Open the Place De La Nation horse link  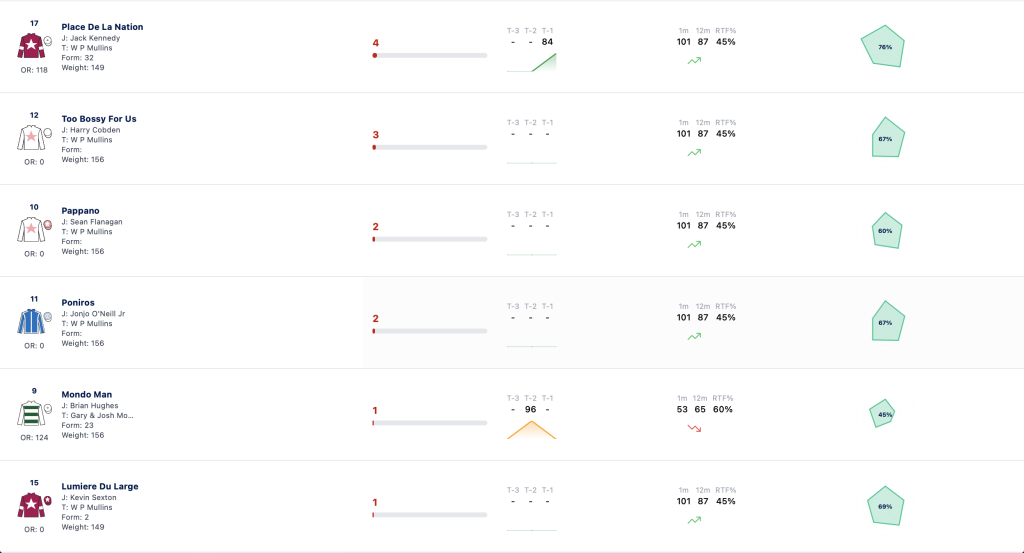pos(102,27)
